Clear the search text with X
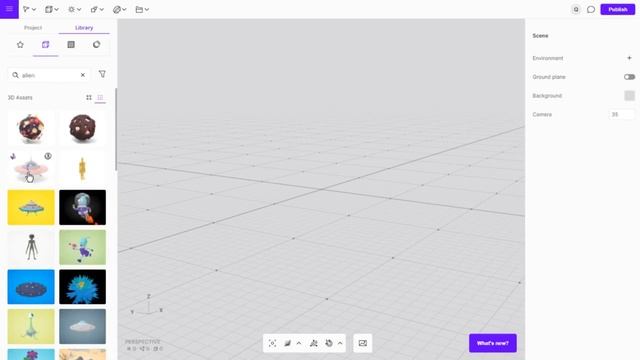 point(83,75)
